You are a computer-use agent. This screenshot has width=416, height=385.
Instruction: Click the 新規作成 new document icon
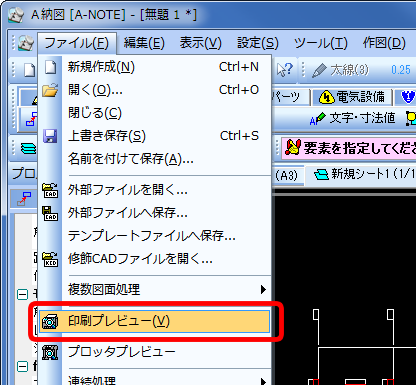point(51,67)
